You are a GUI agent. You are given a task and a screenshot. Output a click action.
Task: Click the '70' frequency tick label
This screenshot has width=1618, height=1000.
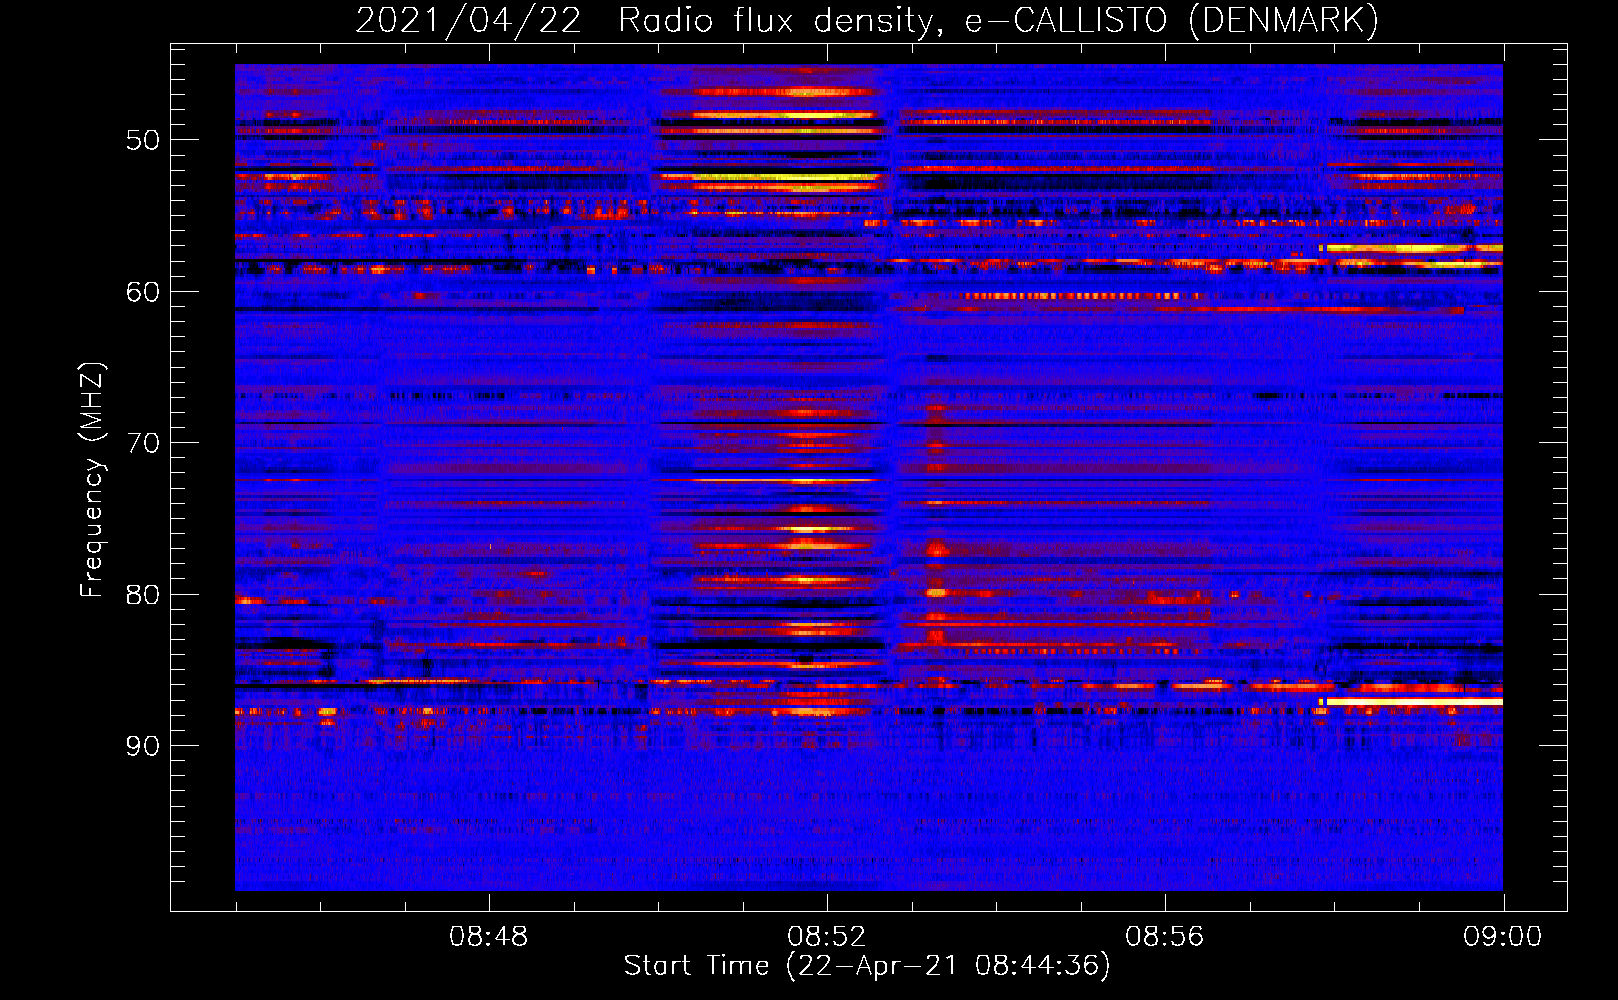(x=143, y=443)
